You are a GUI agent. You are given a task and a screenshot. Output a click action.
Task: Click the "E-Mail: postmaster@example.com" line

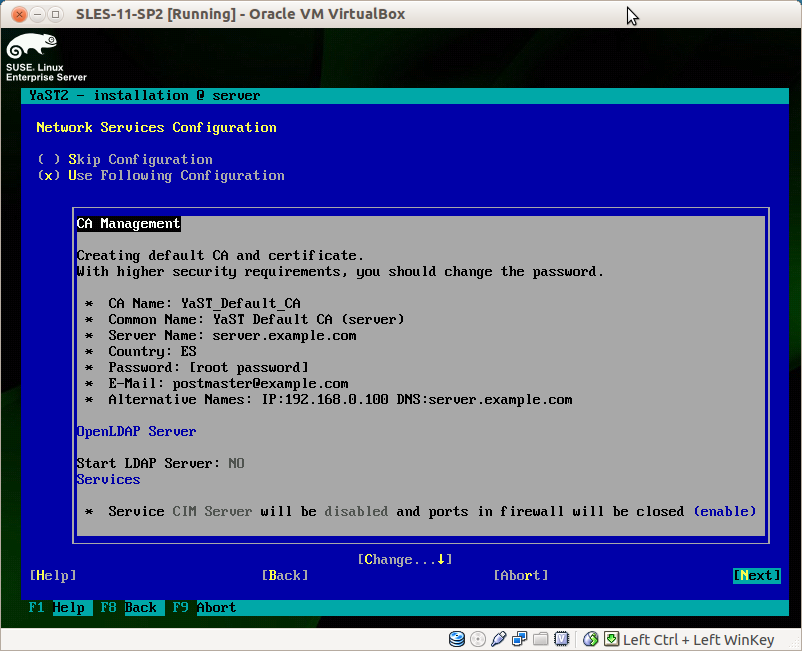pos(228,384)
